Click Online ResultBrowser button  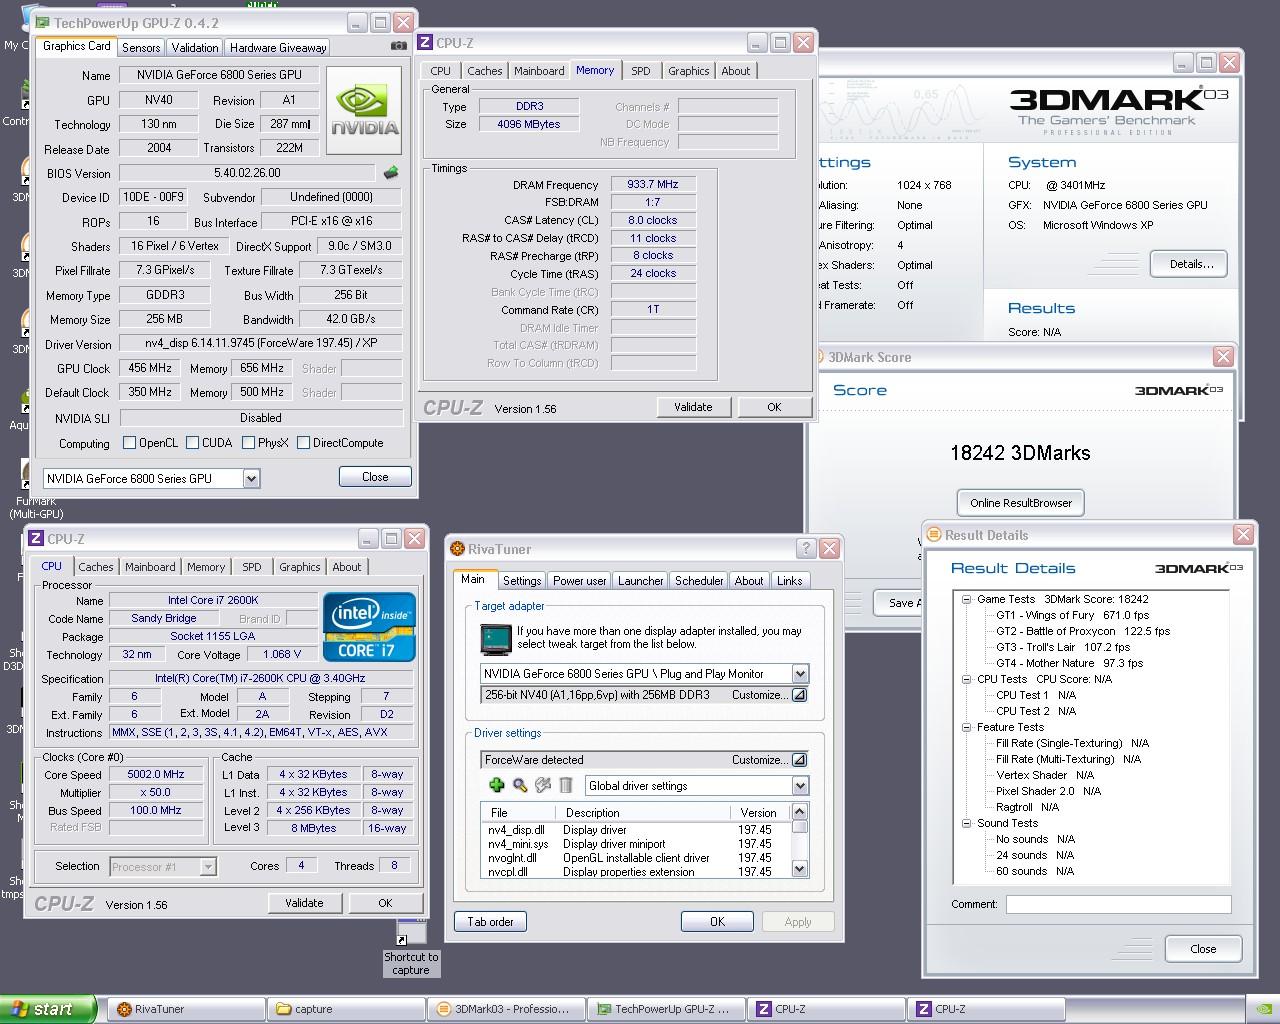[x=1020, y=503]
